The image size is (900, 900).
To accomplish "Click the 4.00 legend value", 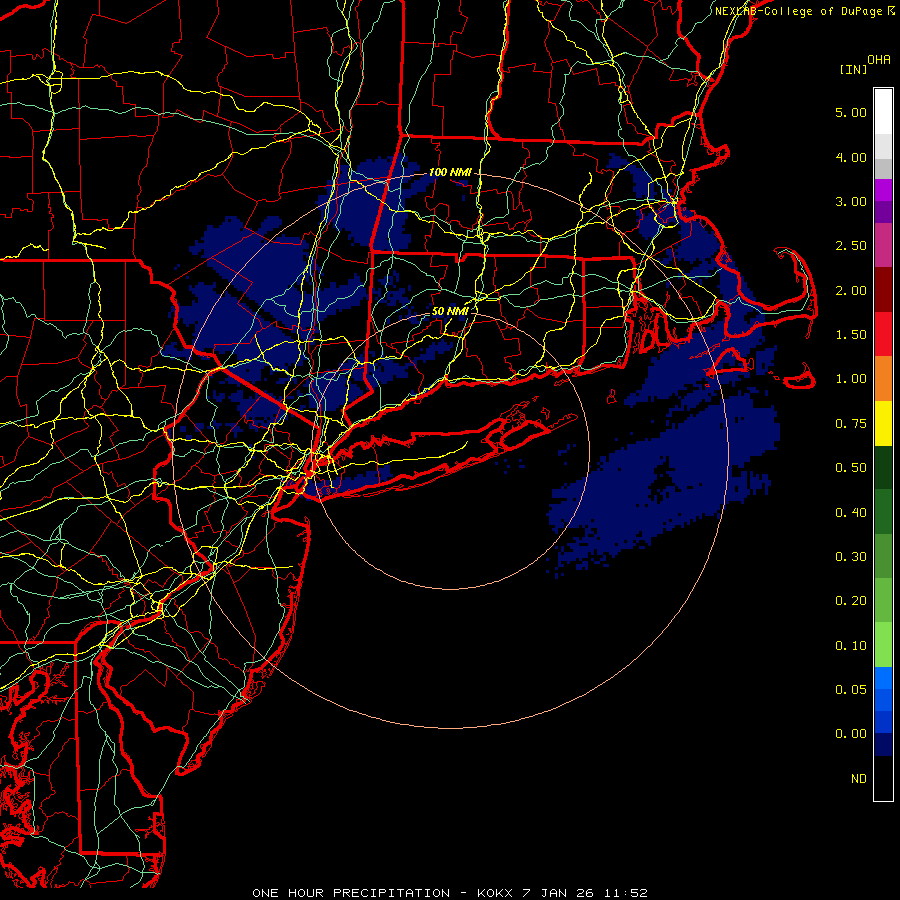I will pyautogui.click(x=851, y=157).
